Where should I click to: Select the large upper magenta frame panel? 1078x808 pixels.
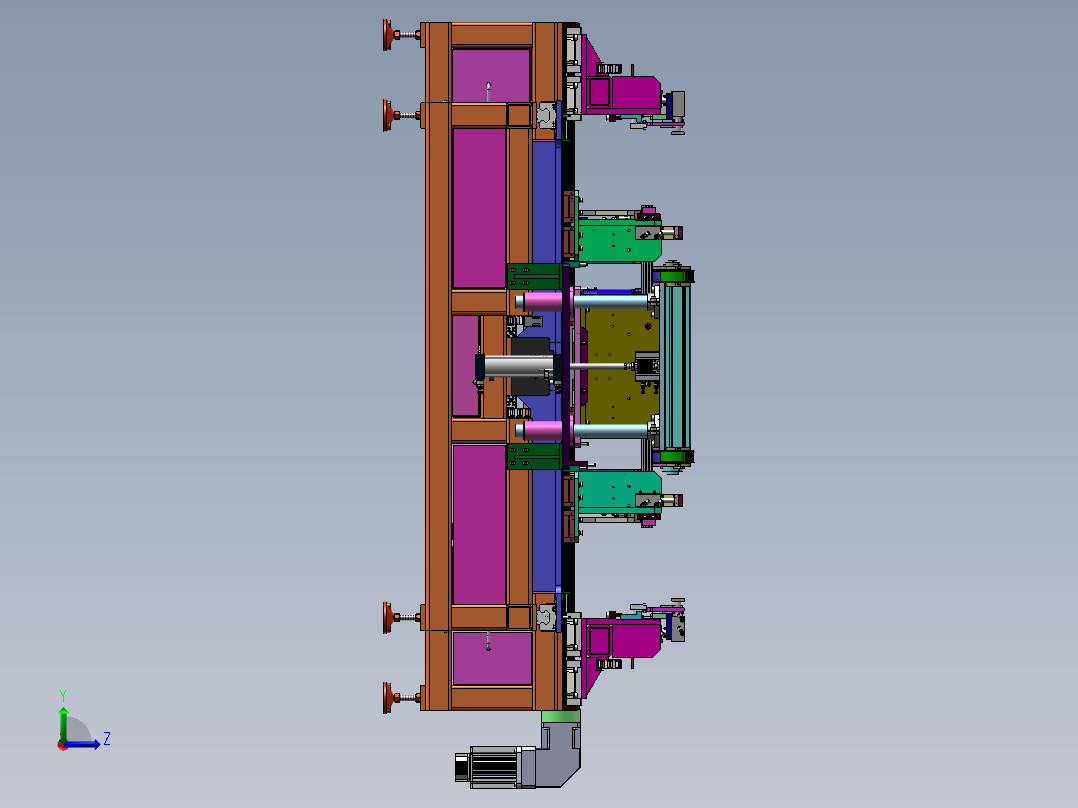pyautogui.click(x=479, y=208)
